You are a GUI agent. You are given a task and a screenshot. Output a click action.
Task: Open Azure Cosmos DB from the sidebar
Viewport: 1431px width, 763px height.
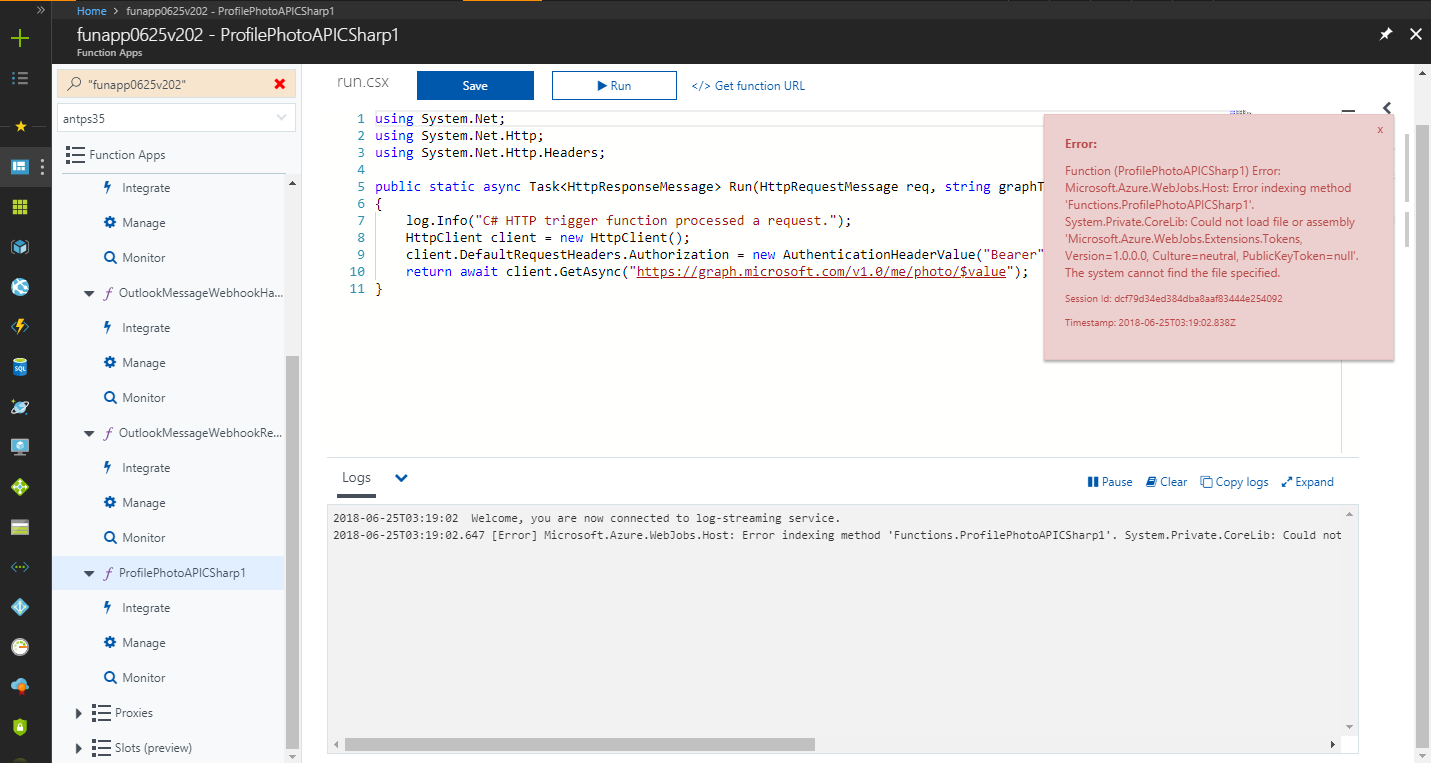tap(20, 406)
